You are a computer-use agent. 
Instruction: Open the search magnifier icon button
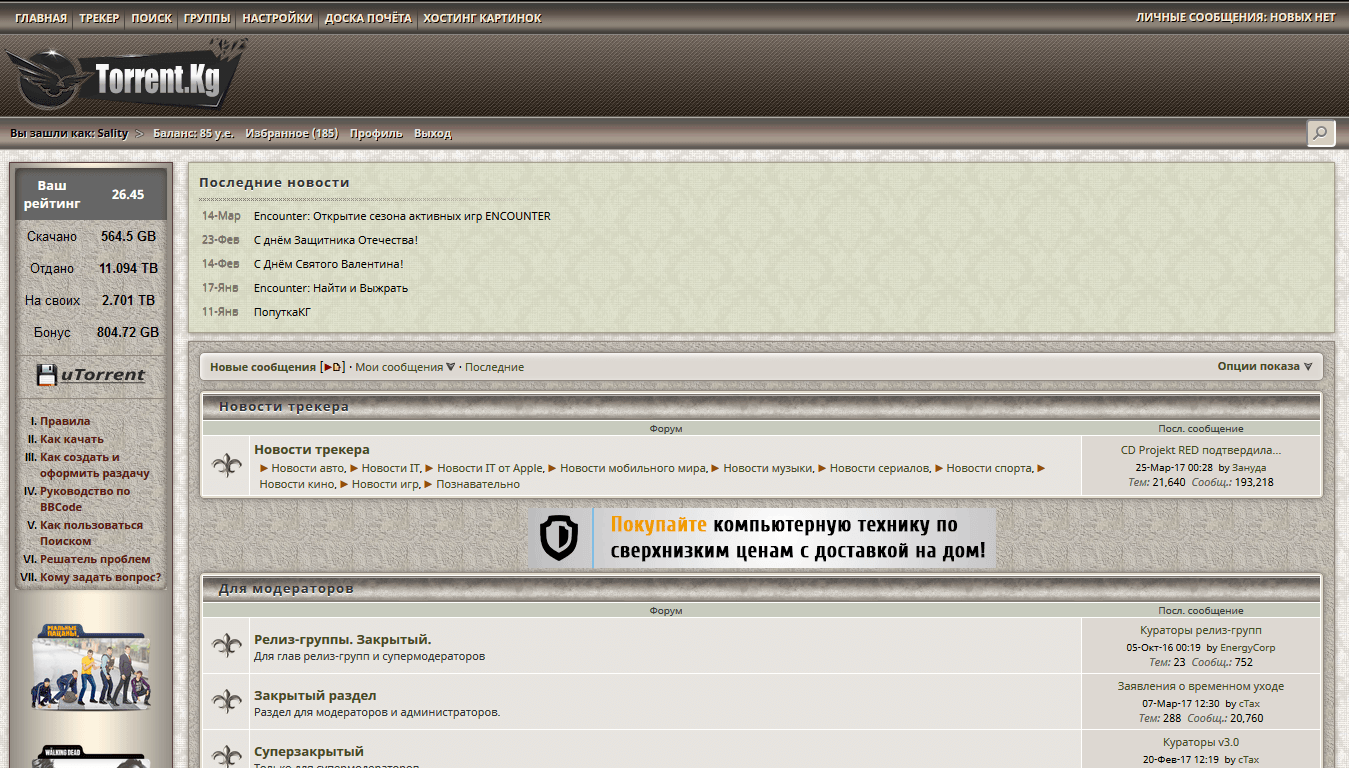pyautogui.click(x=1320, y=133)
